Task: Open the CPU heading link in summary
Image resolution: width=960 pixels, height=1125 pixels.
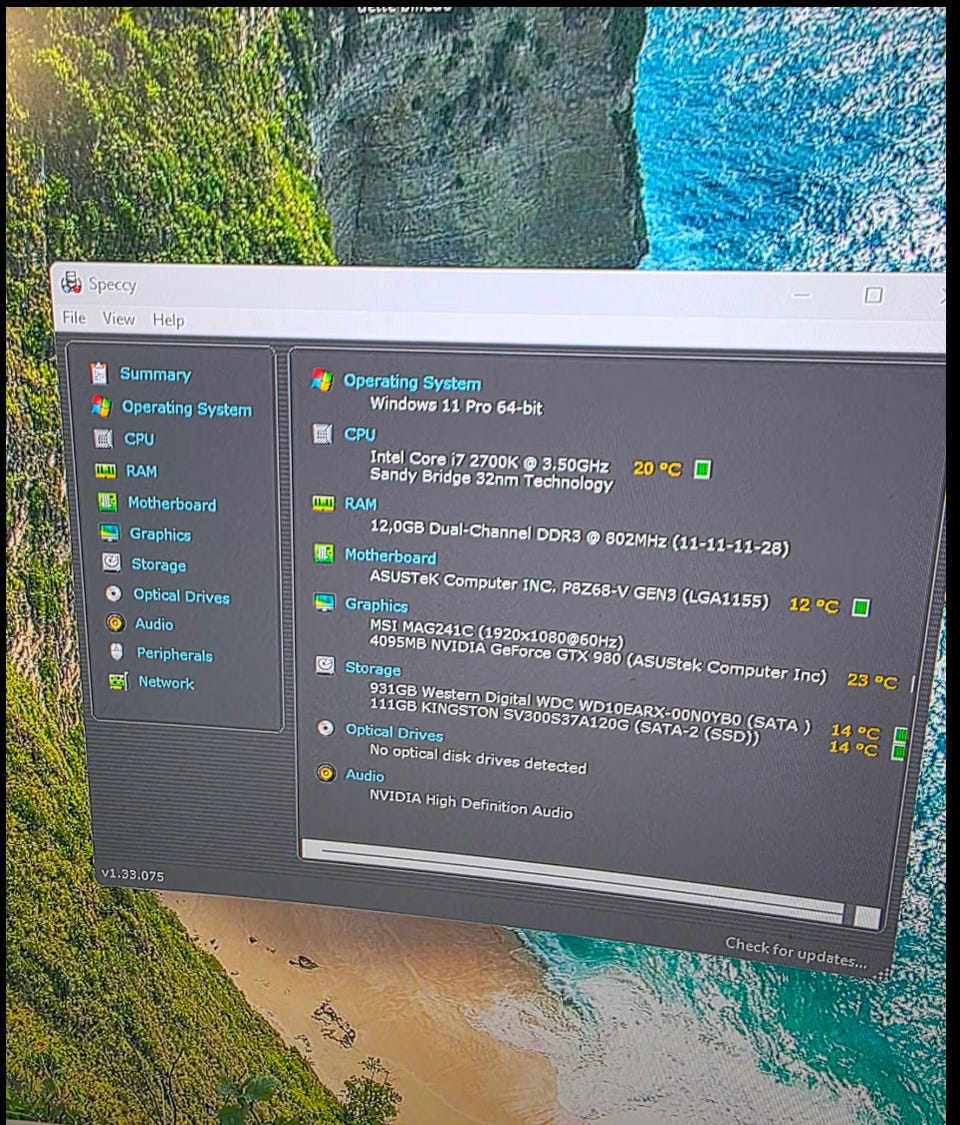Action: pyautogui.click(x=359, y=434)
